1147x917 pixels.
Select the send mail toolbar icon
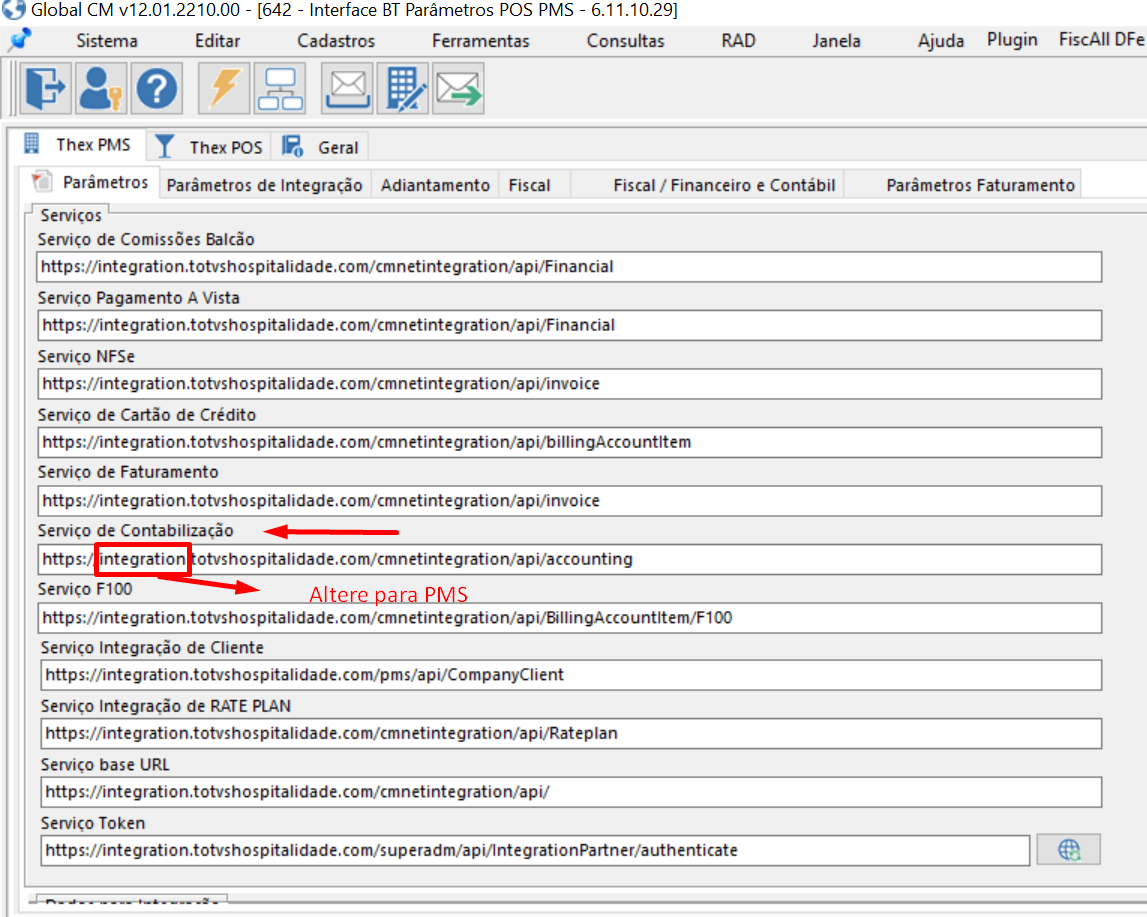[x=457, y=88]
